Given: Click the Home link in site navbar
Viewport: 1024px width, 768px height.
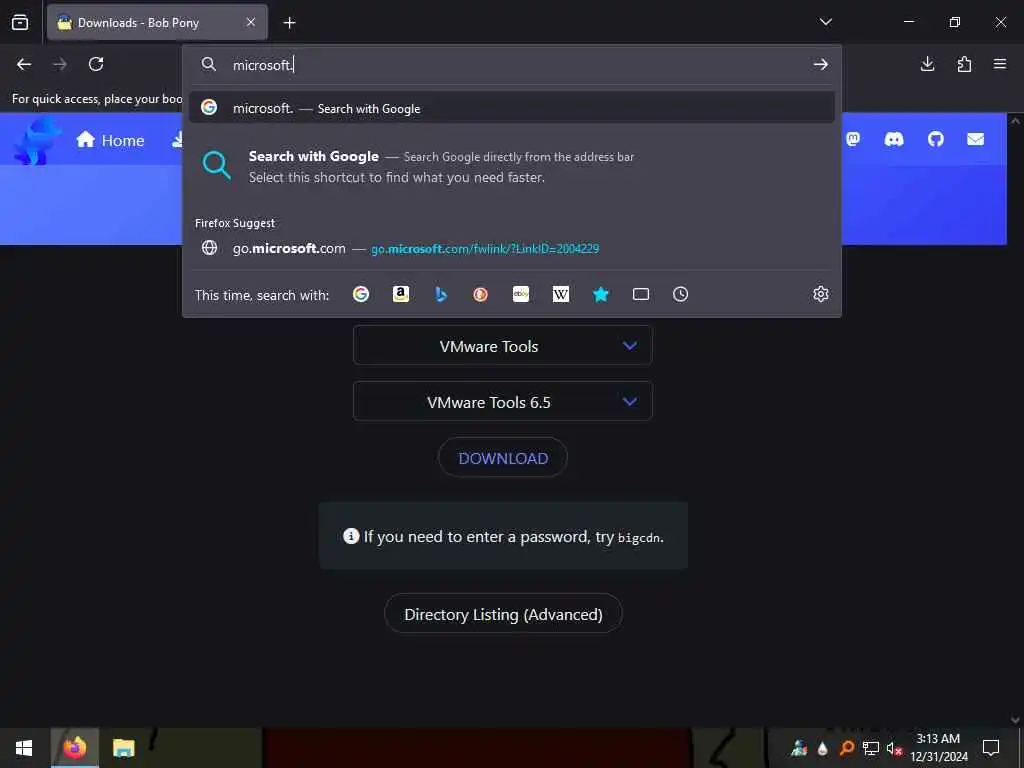Looking at the screenshot, I should (110, 140).
